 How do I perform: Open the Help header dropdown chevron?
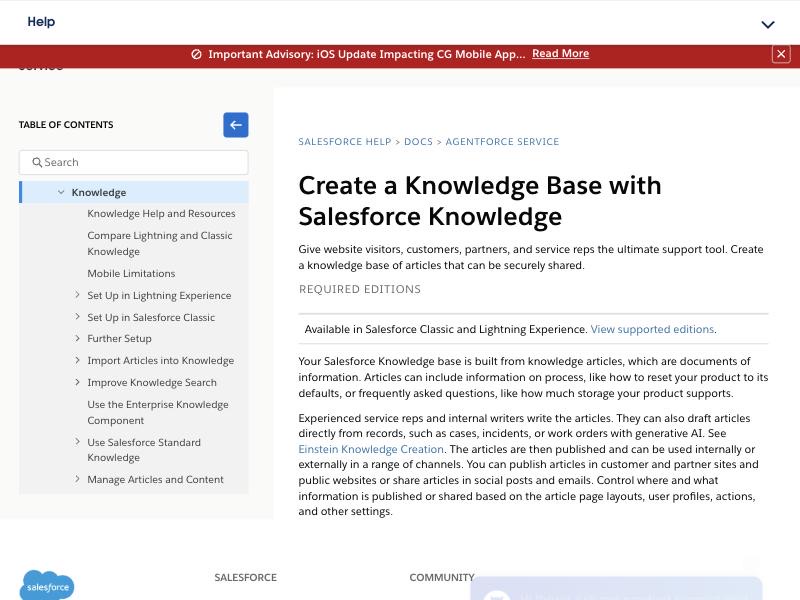tap(768, 24)
